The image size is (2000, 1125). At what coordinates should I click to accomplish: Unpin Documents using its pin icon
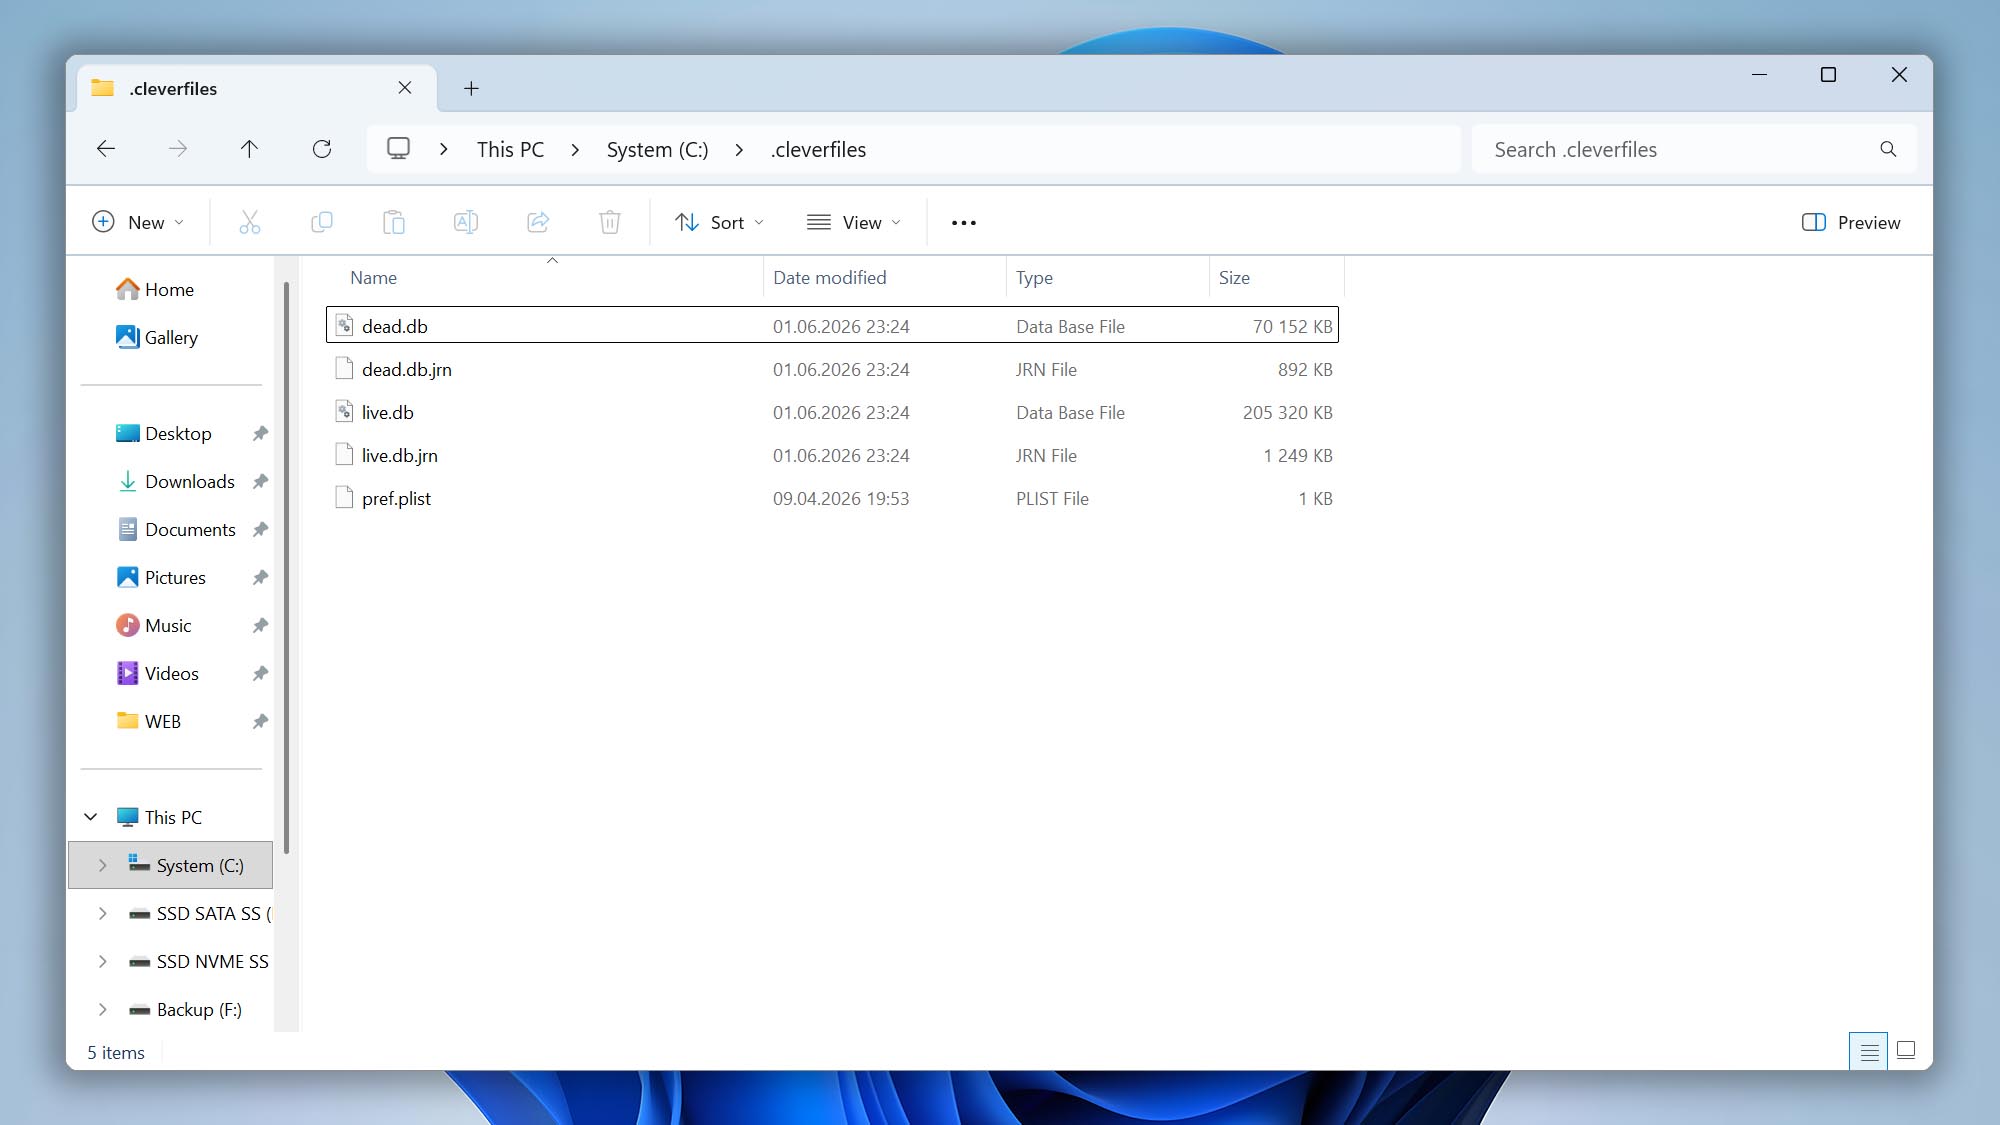260,529
